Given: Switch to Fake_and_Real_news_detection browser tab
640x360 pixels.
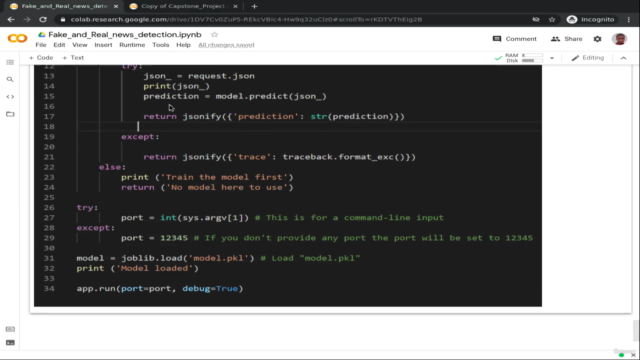Looking at the screenshot, I should pyautogui.click(x=64, y=6).
